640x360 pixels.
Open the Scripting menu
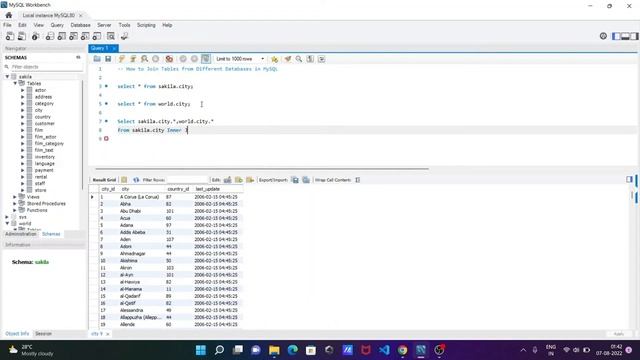pos(146,25)
